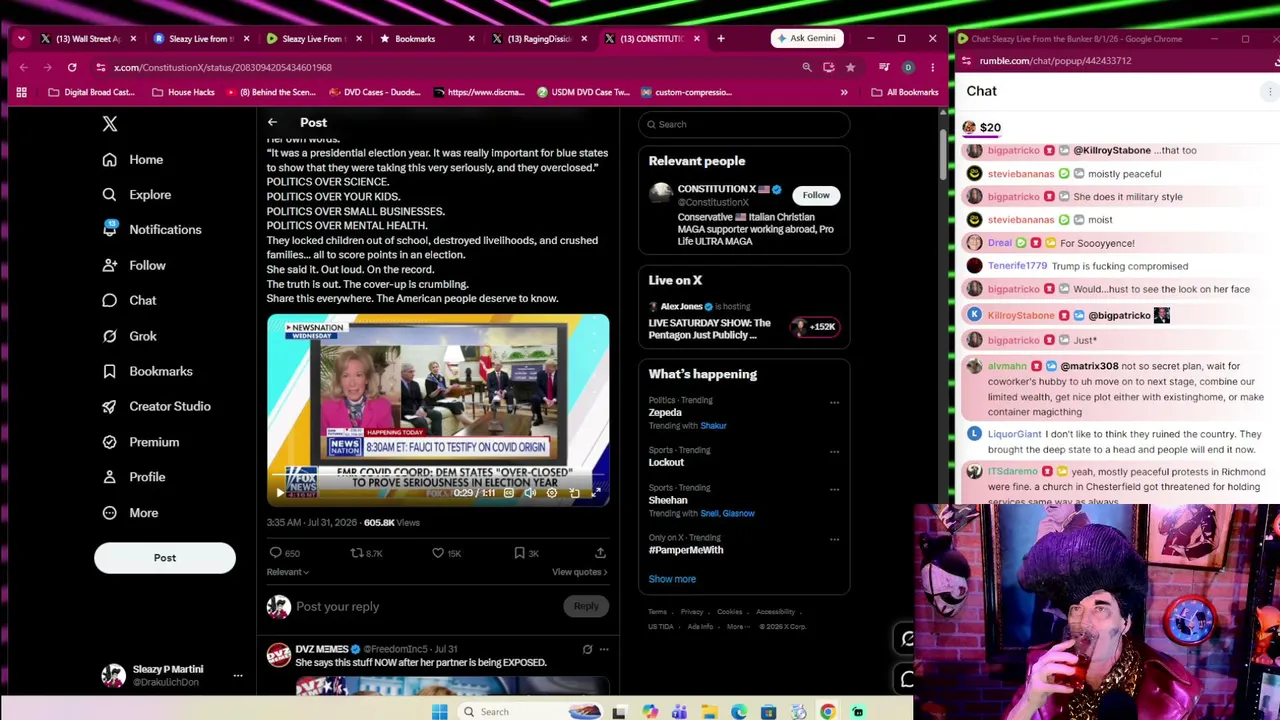Bookmark the post with 3K bookmarks

tap(526, 553)
